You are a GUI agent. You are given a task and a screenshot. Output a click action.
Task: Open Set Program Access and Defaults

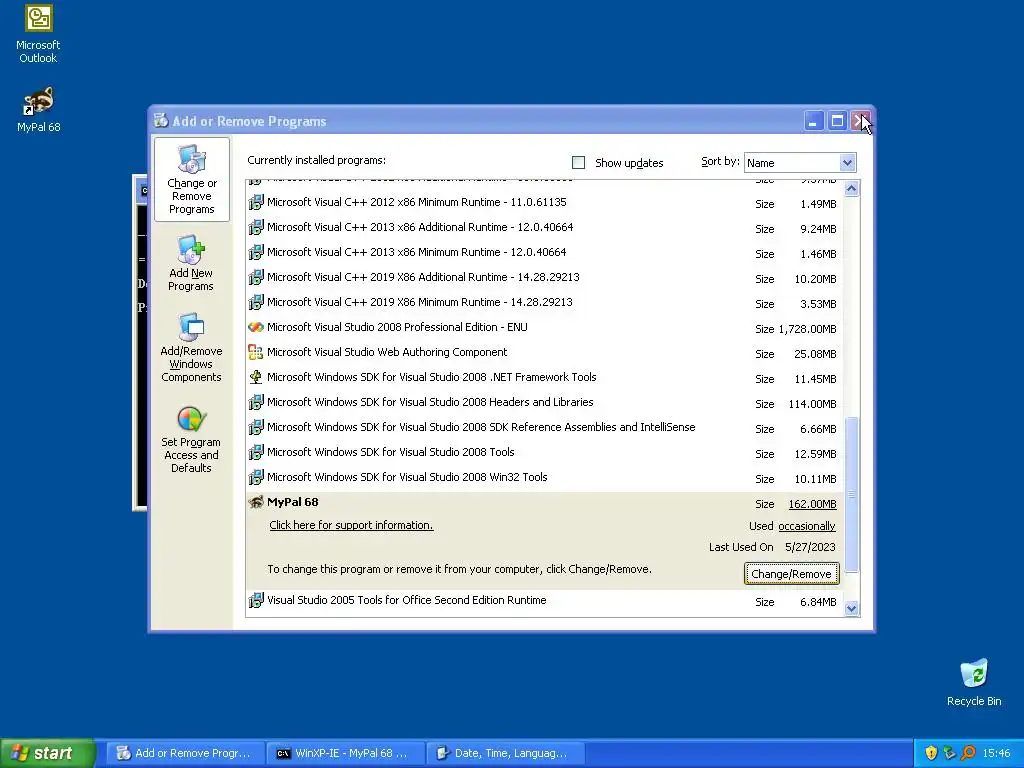[x=191, y=440]
